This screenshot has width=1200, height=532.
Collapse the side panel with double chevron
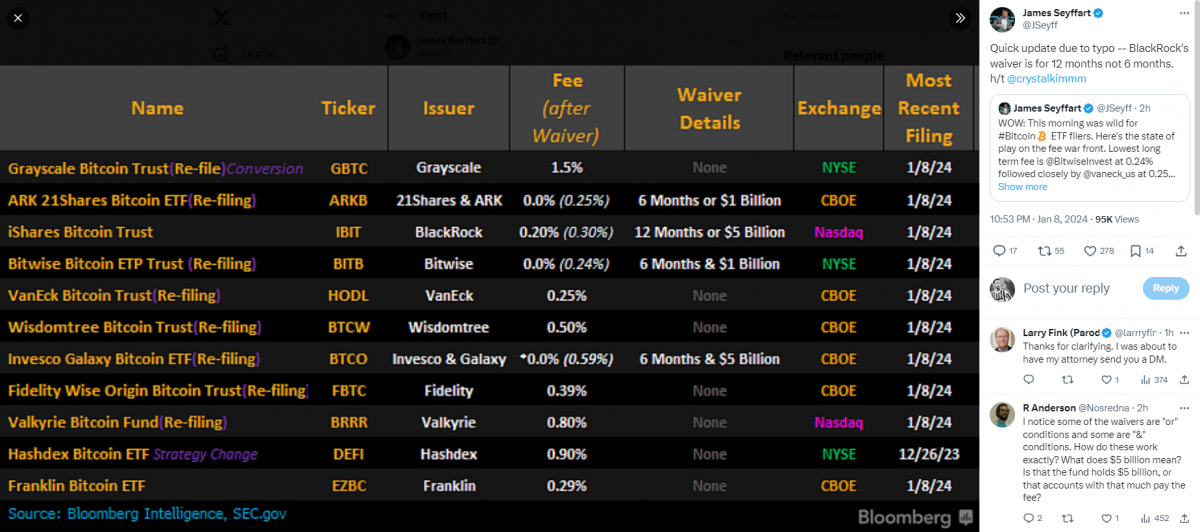[x=960, y=18]
